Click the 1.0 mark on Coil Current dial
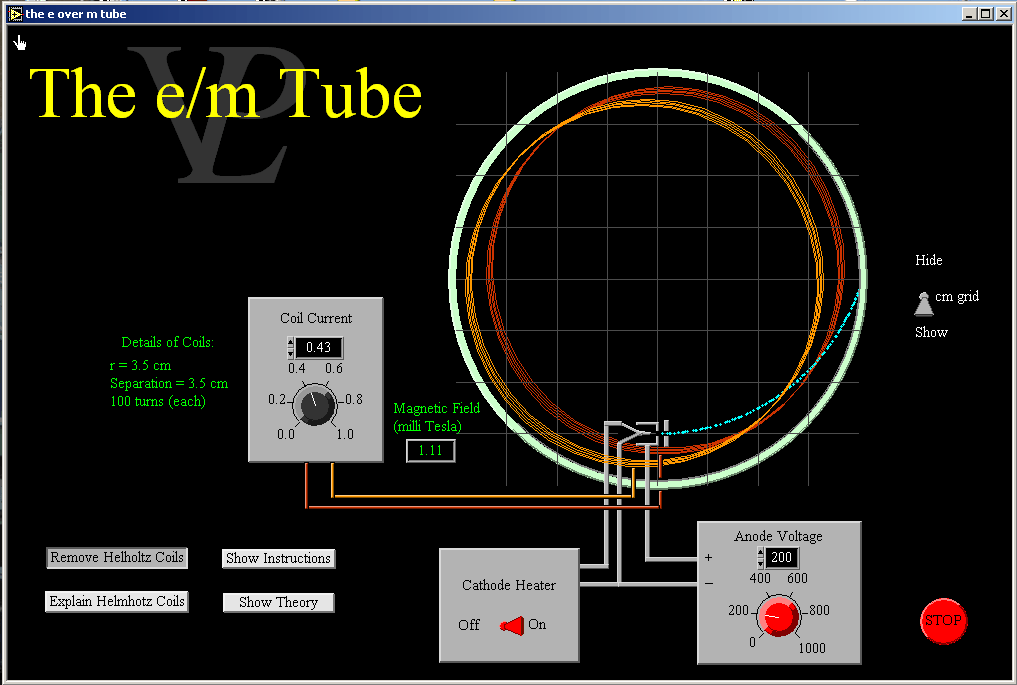1017x685 pixels. point(345,434)
